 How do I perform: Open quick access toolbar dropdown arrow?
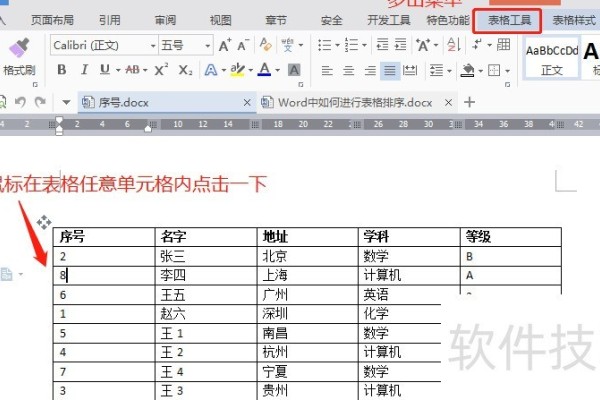pyautogui.click(x=66, y=102)
